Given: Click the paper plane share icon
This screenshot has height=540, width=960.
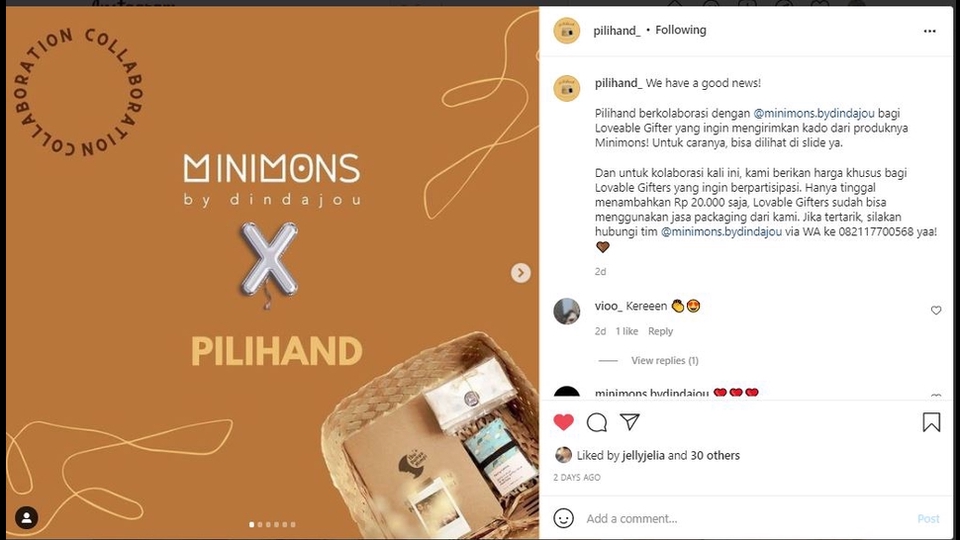Looking at the screenshot, I should (629, 421).
